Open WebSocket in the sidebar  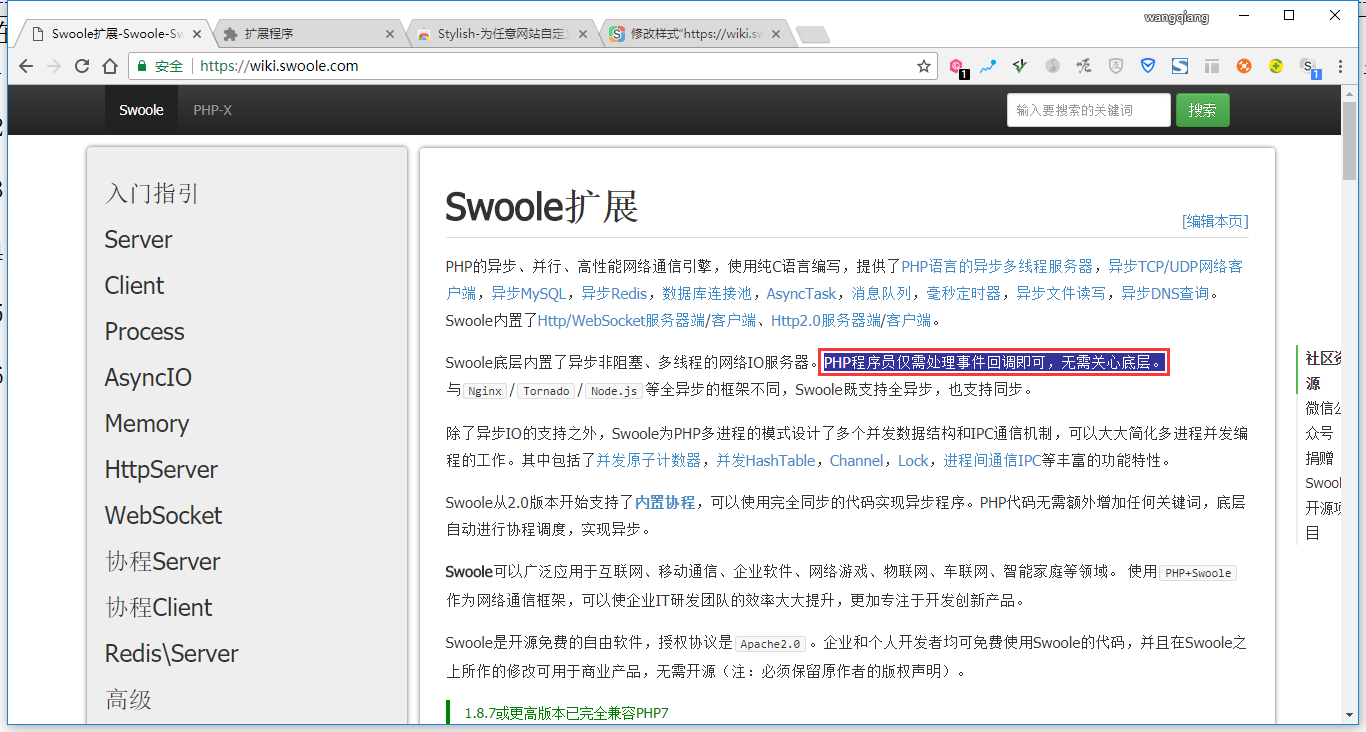point(163,515)
